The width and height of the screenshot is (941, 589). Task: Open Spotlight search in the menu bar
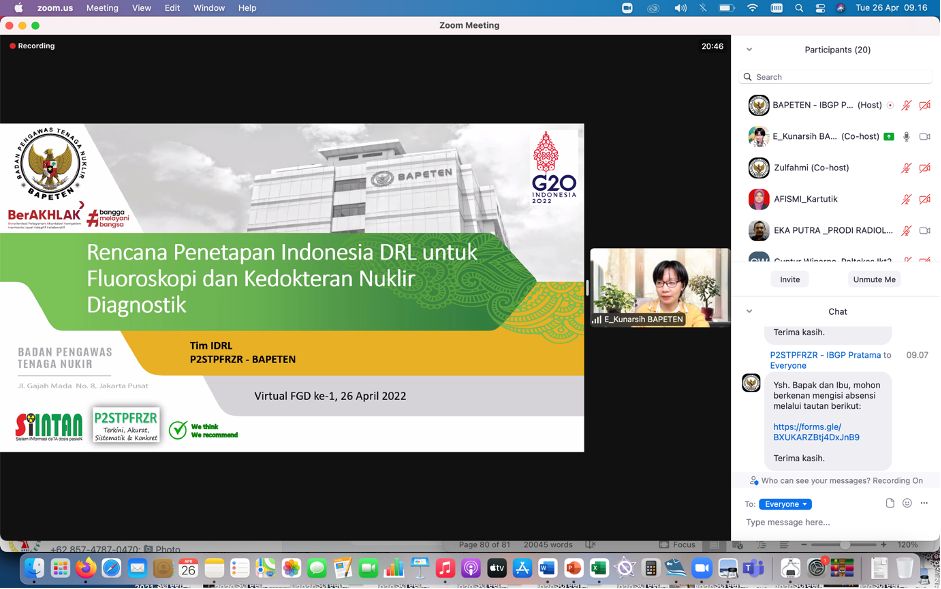click(x=799, y=8)
